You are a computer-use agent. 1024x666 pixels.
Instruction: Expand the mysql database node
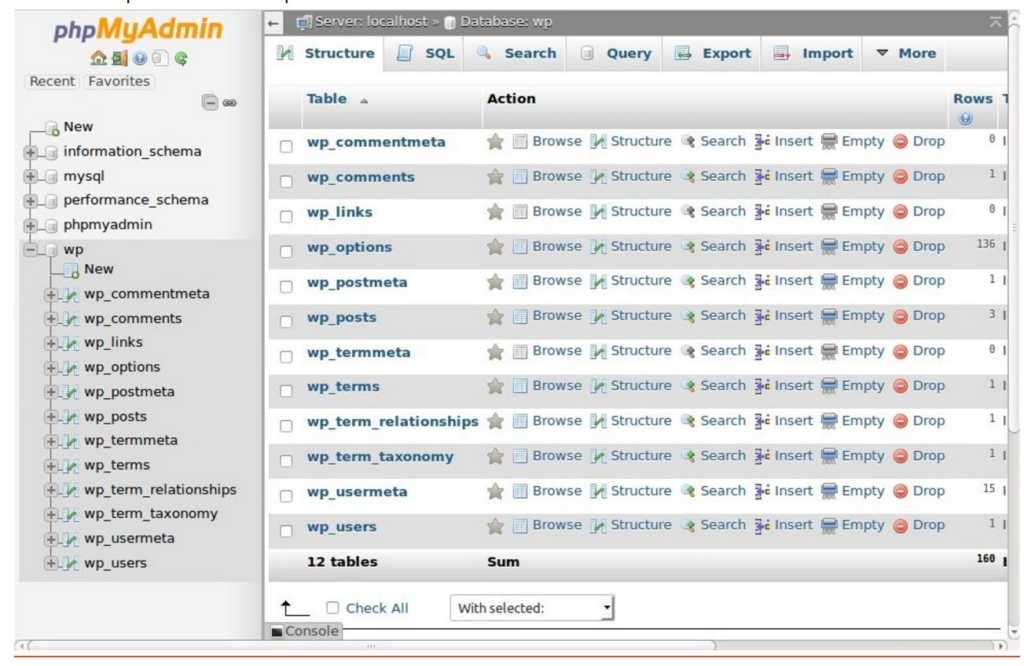30,176
